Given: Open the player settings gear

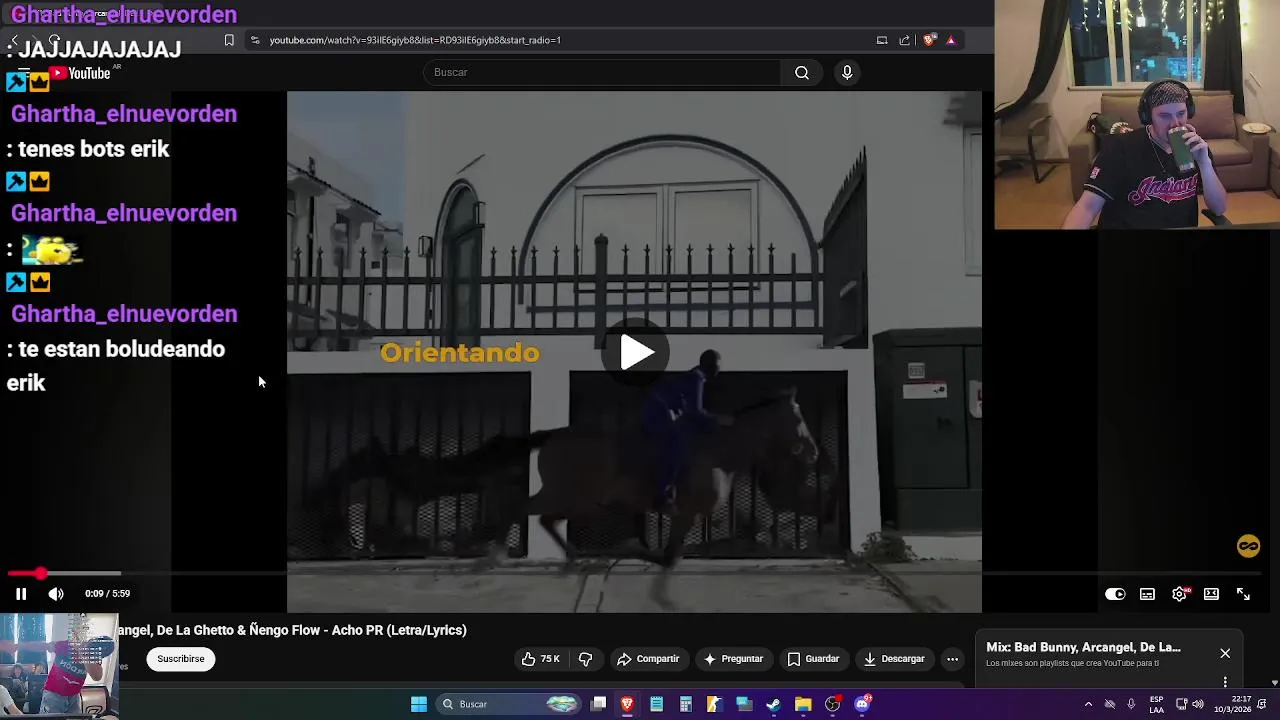Looking at the screenshot, I should tap(1180, 594).
